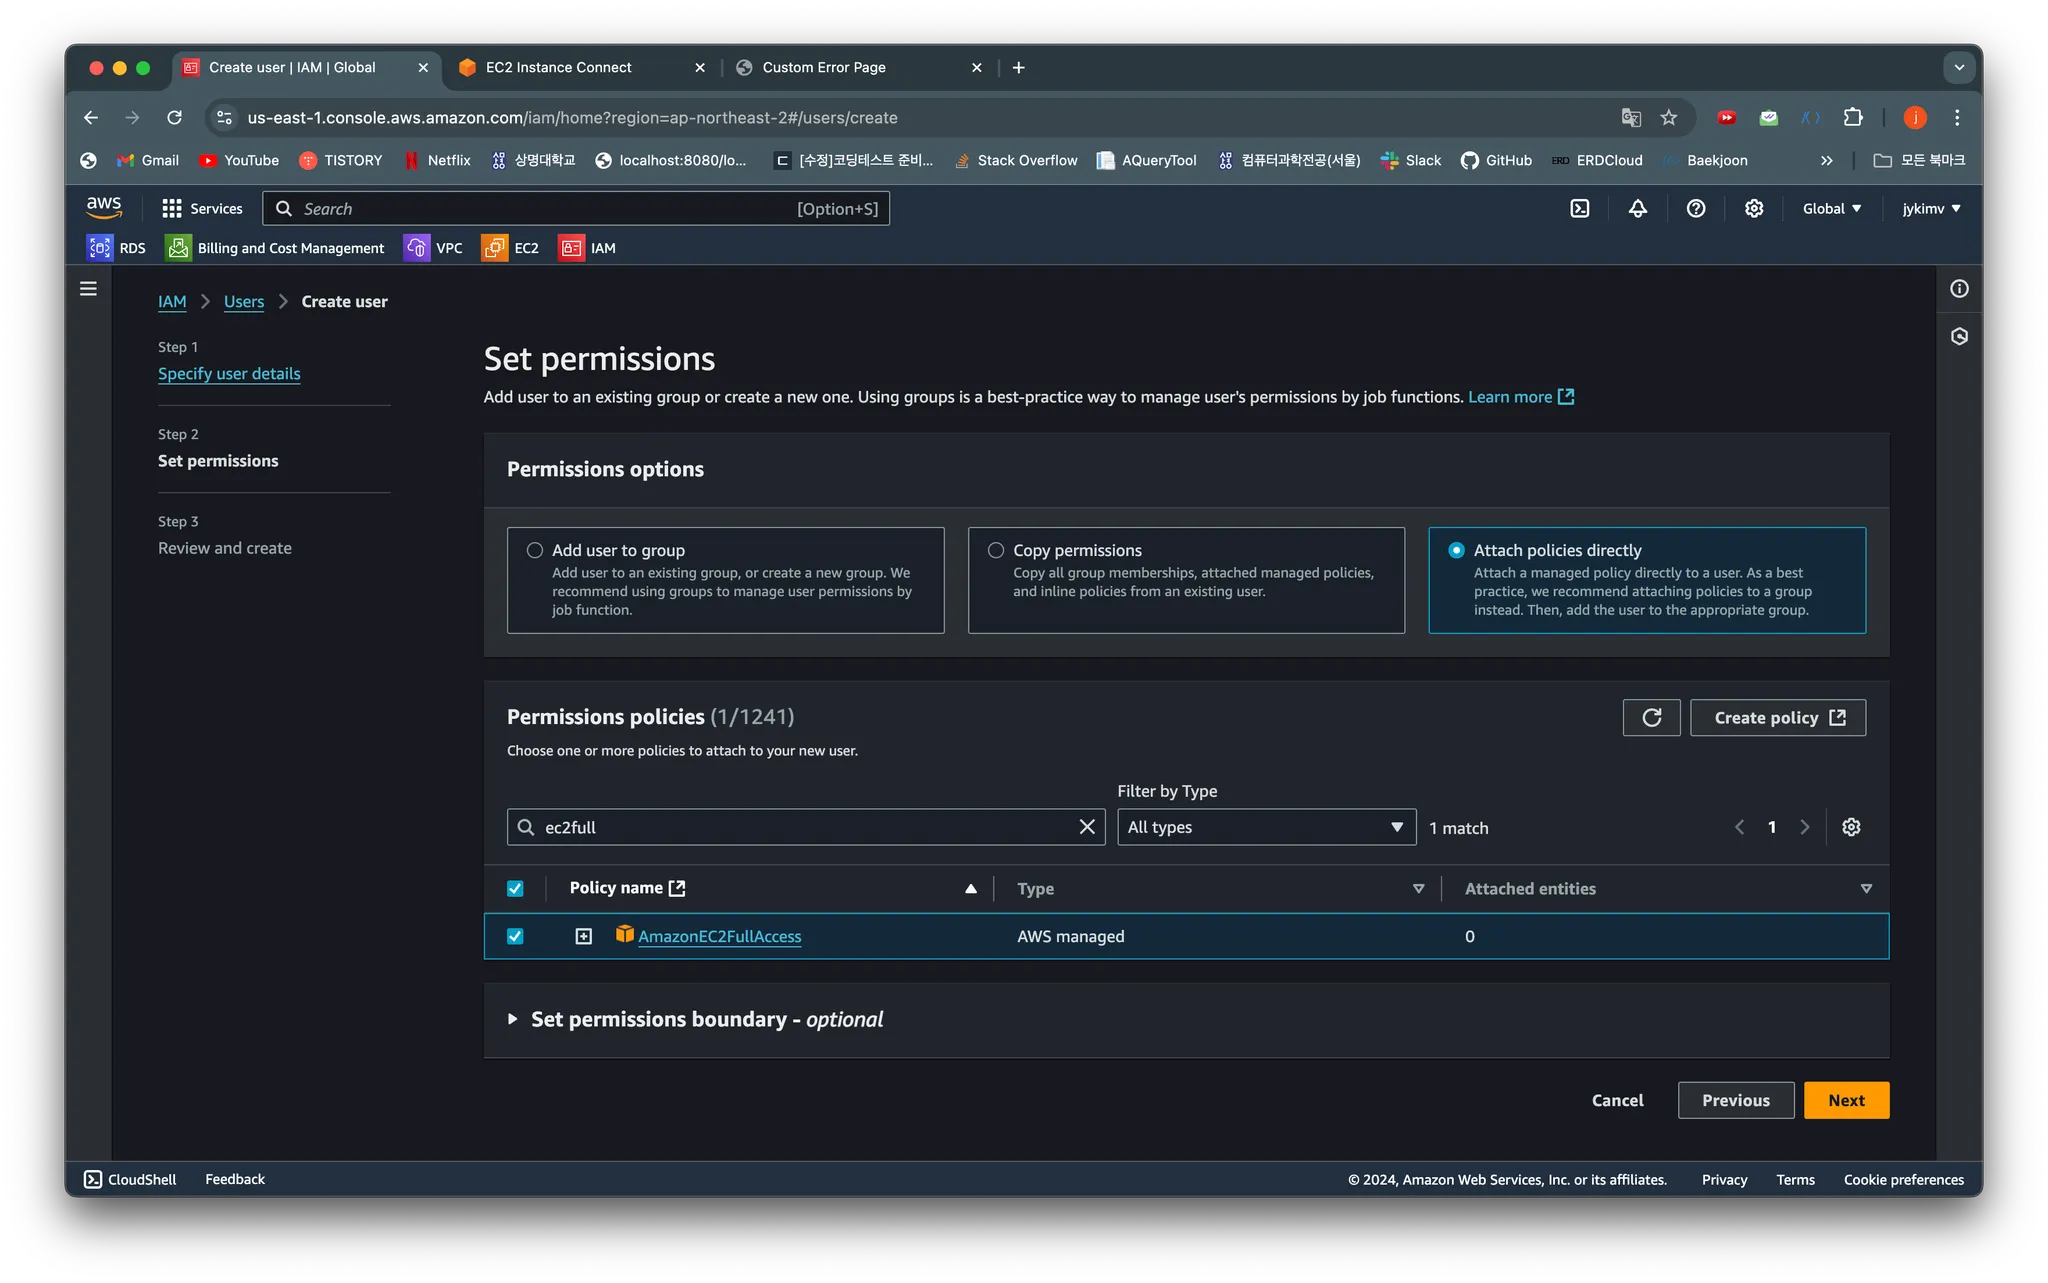Viewport: 2048px width, 1283px height.
Task: Open the All types filter dropdown
Action: 1266,827
